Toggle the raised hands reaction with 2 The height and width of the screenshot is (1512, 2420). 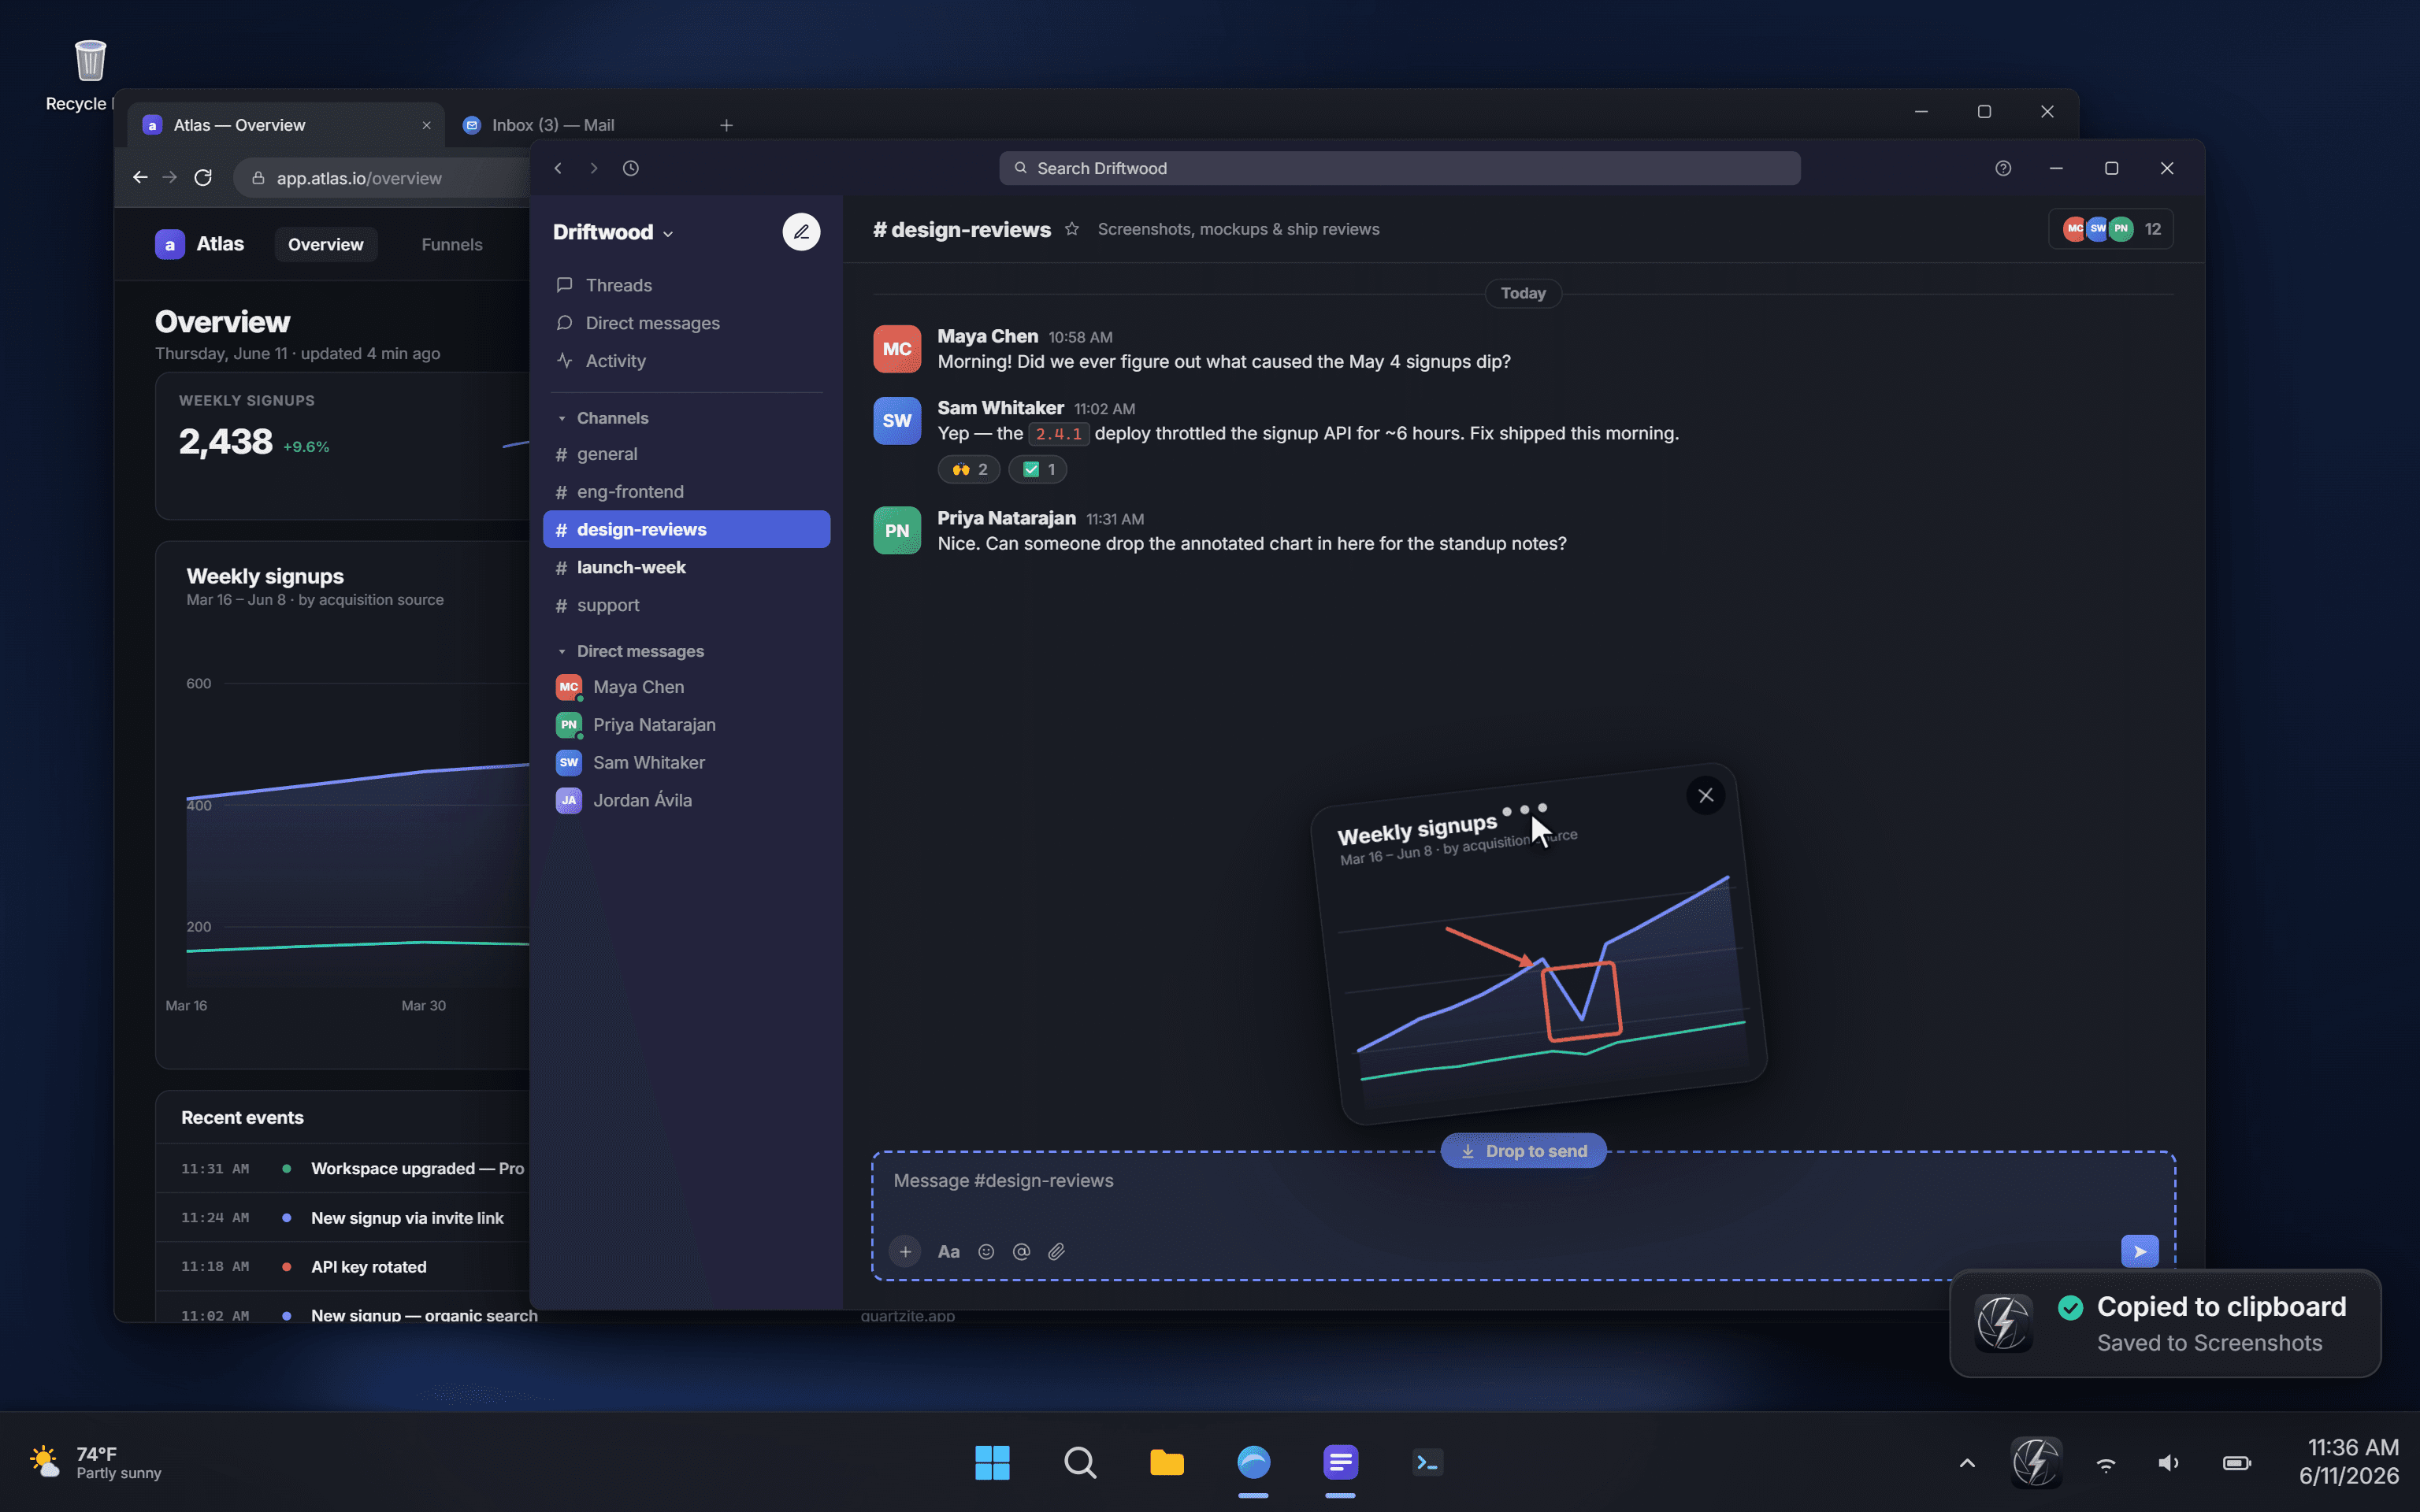coord(969,469)
